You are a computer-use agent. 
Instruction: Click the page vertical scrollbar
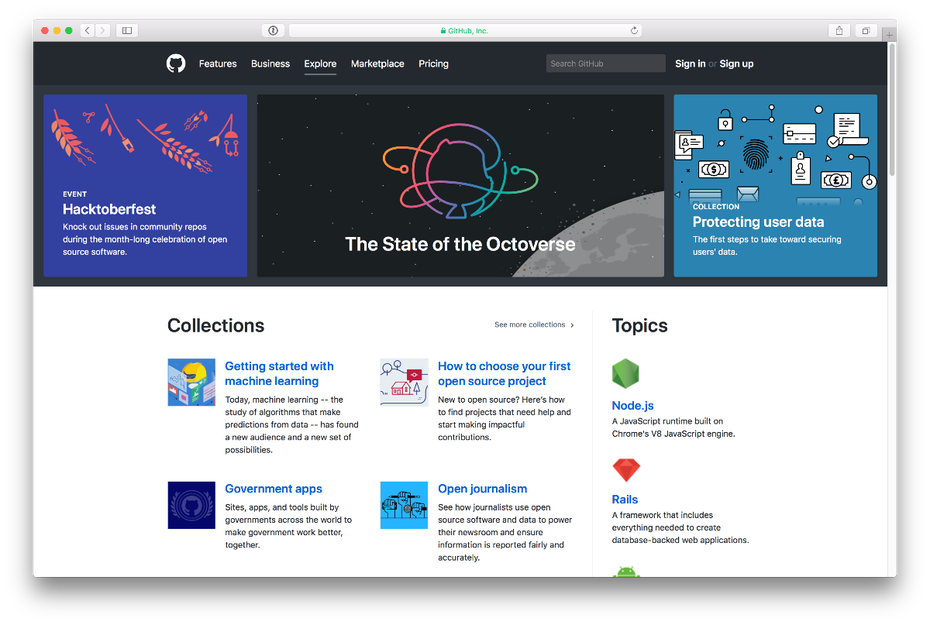tap(892, 110)
